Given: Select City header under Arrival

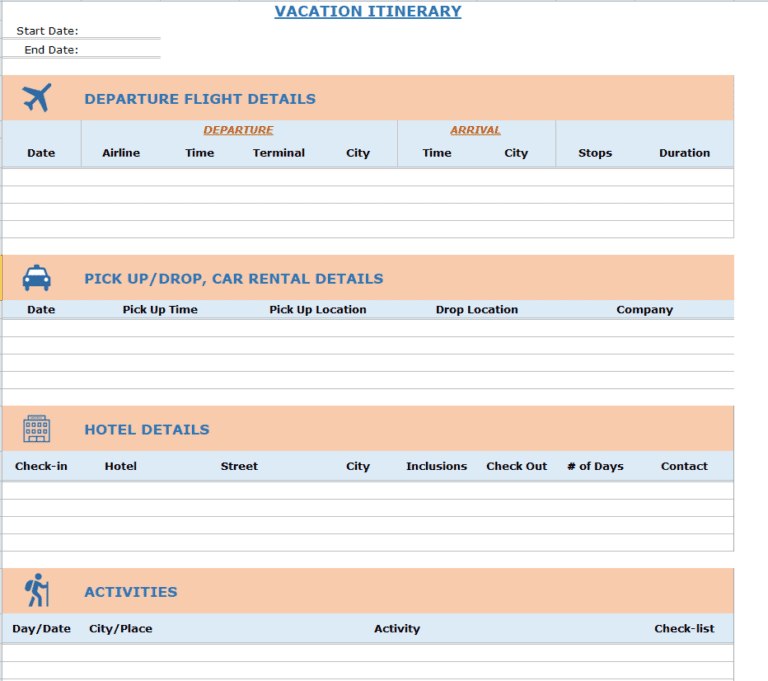Looking at the screenshot, I should click(x=516, y=153).
